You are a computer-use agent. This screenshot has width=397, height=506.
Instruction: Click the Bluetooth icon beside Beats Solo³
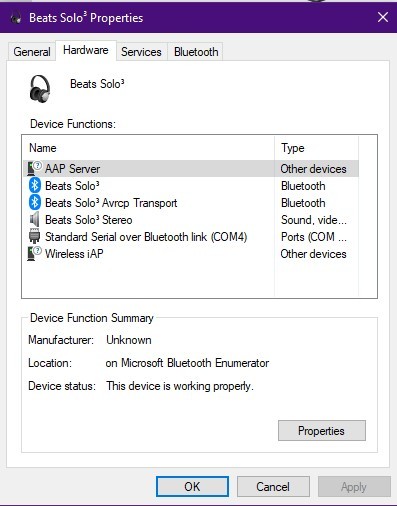coord(35,185)
